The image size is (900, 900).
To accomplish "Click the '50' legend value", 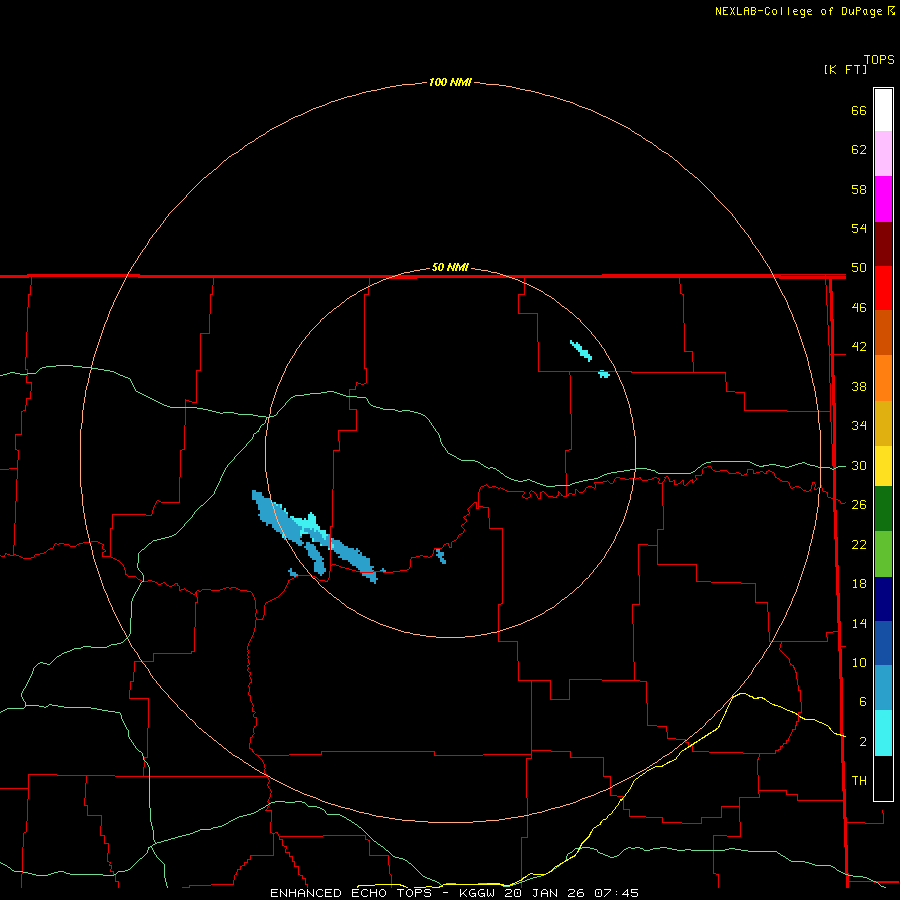I will (859, 268).
